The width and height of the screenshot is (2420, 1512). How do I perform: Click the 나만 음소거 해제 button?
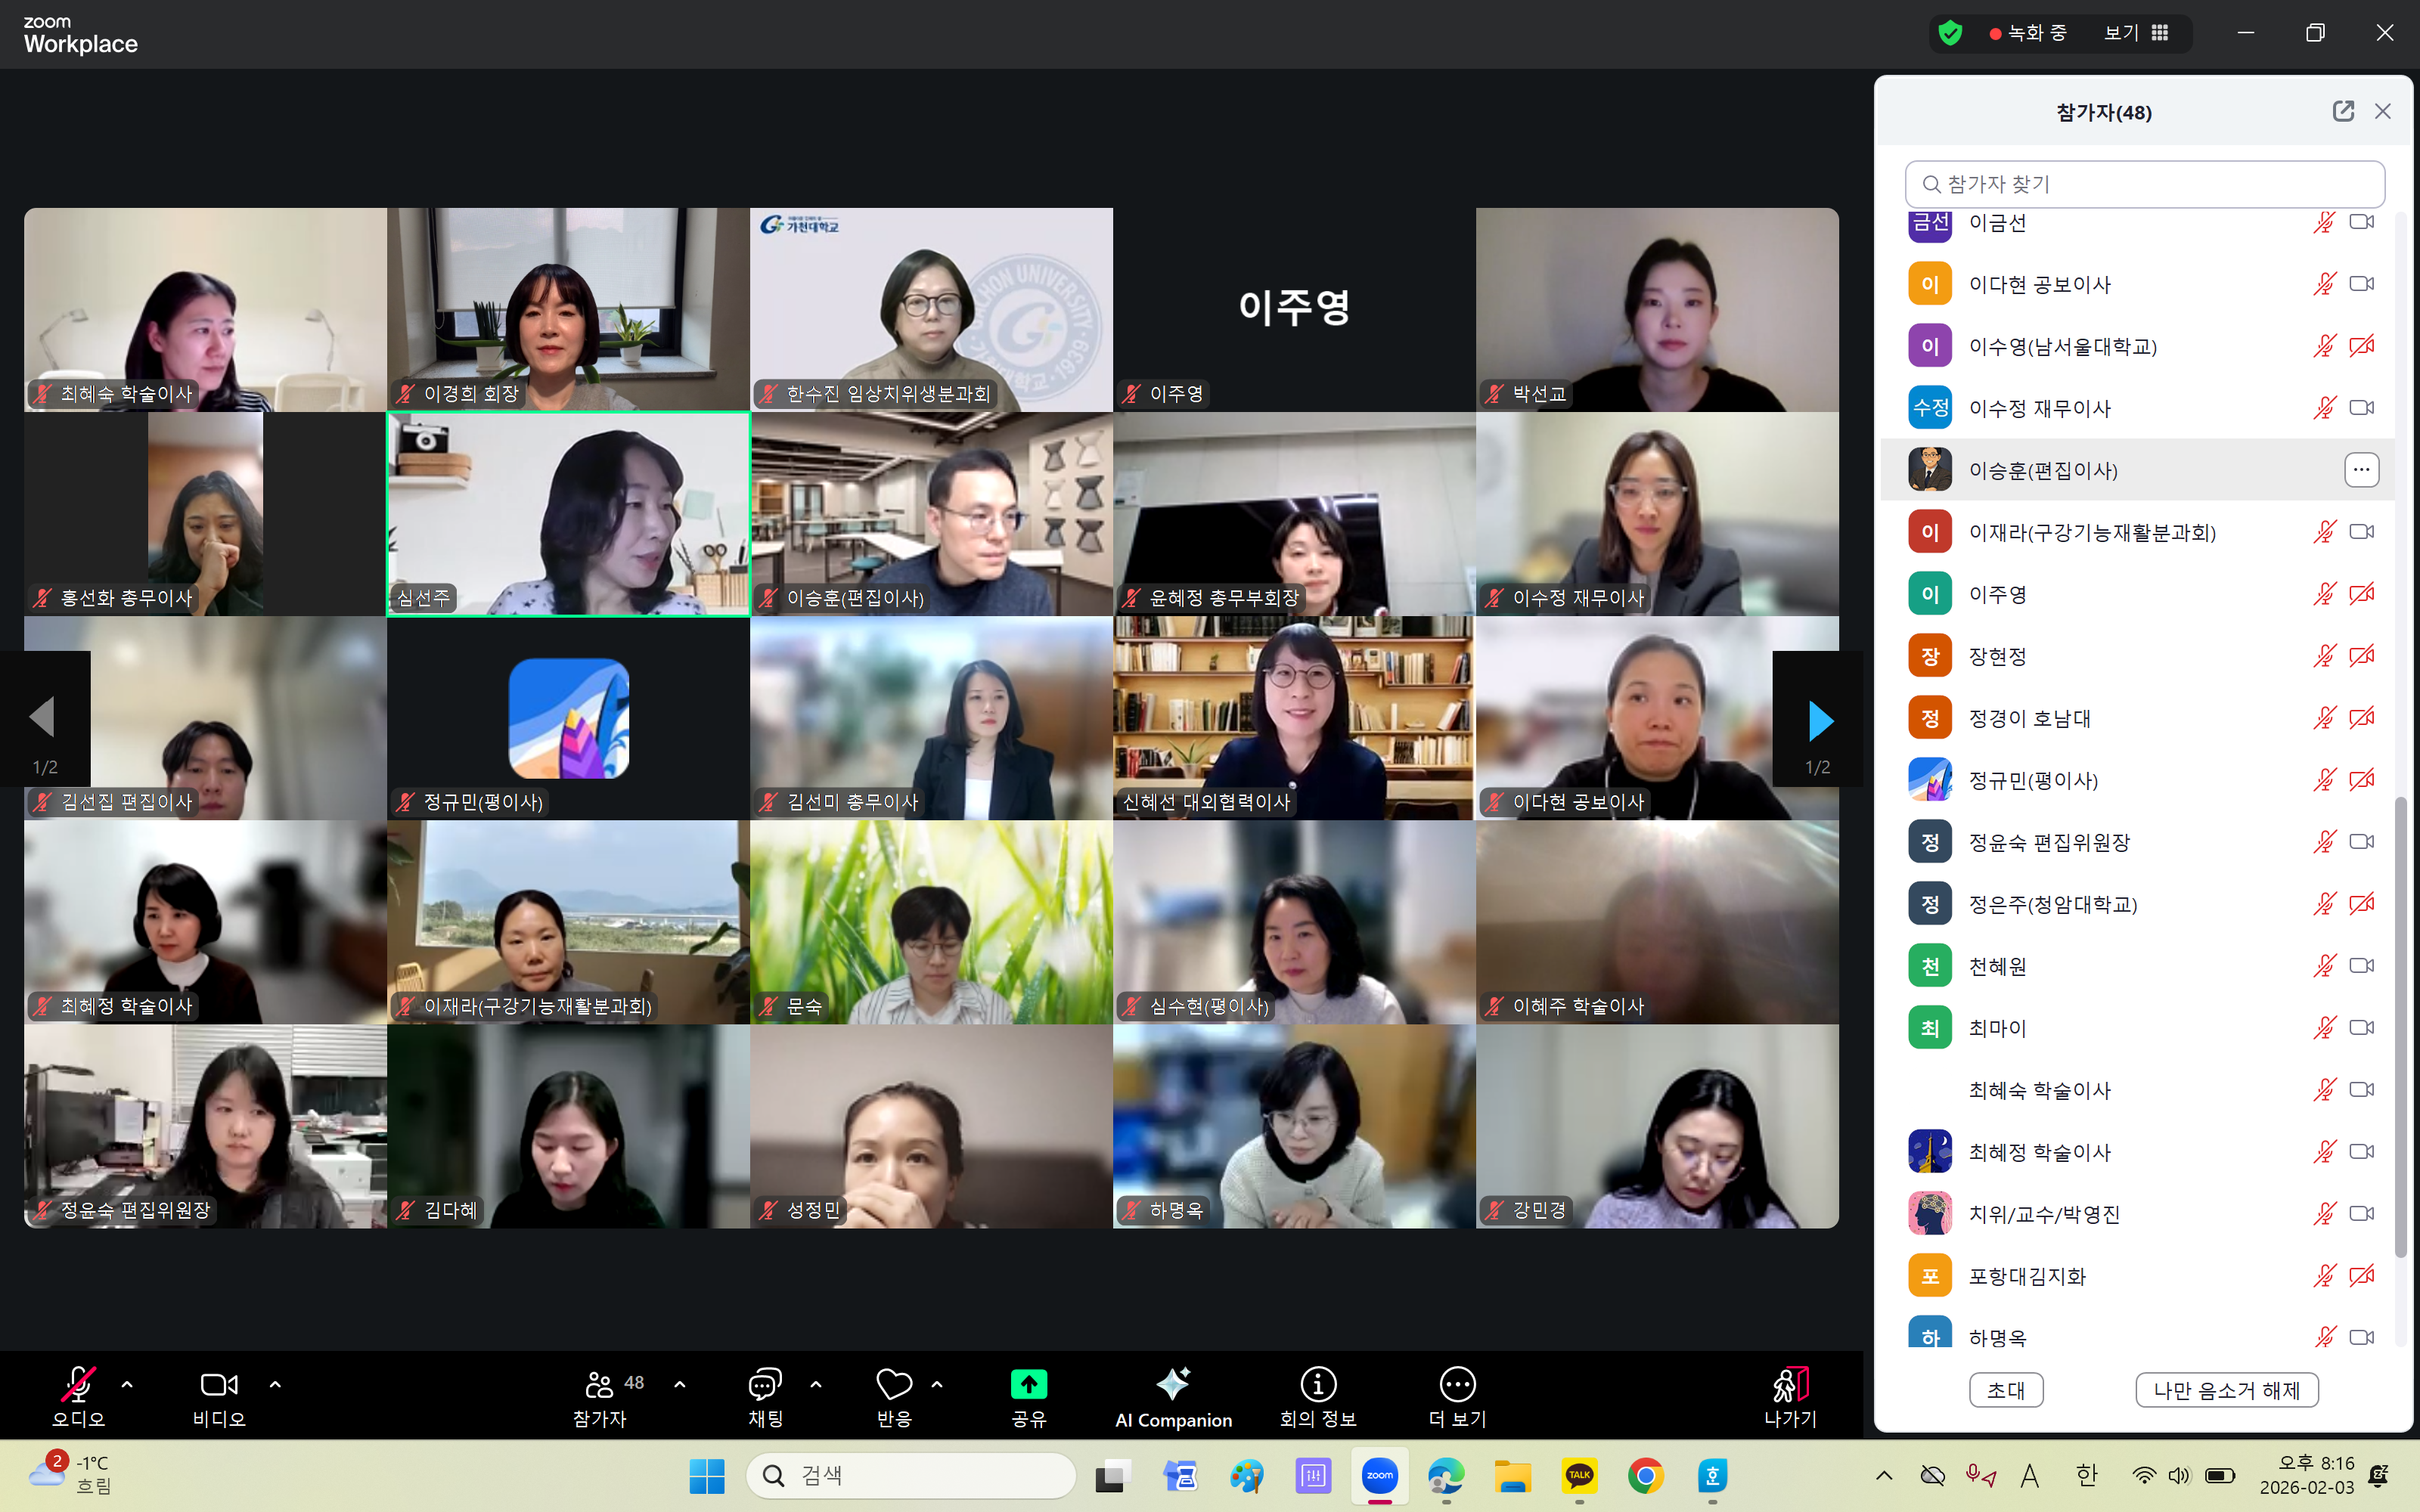click(x=2227, y=1390)
